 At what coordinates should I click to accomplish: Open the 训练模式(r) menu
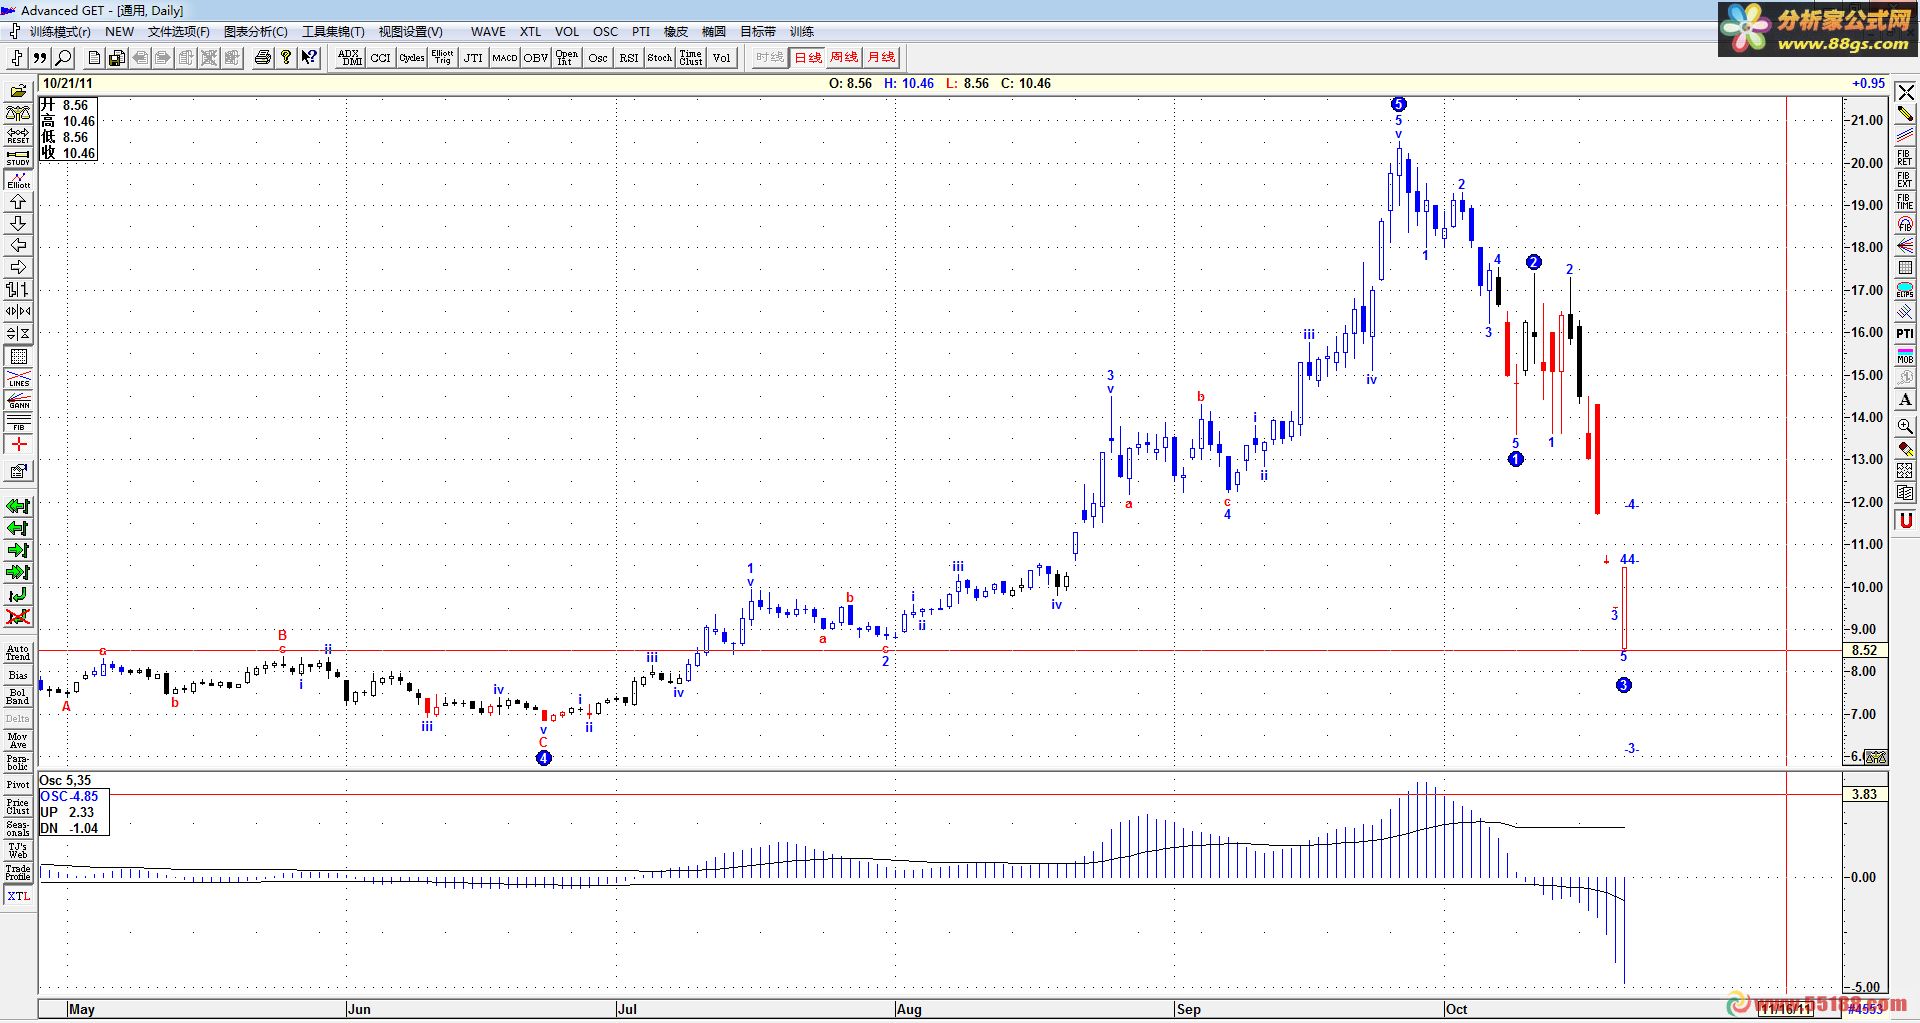pos(59,32)
